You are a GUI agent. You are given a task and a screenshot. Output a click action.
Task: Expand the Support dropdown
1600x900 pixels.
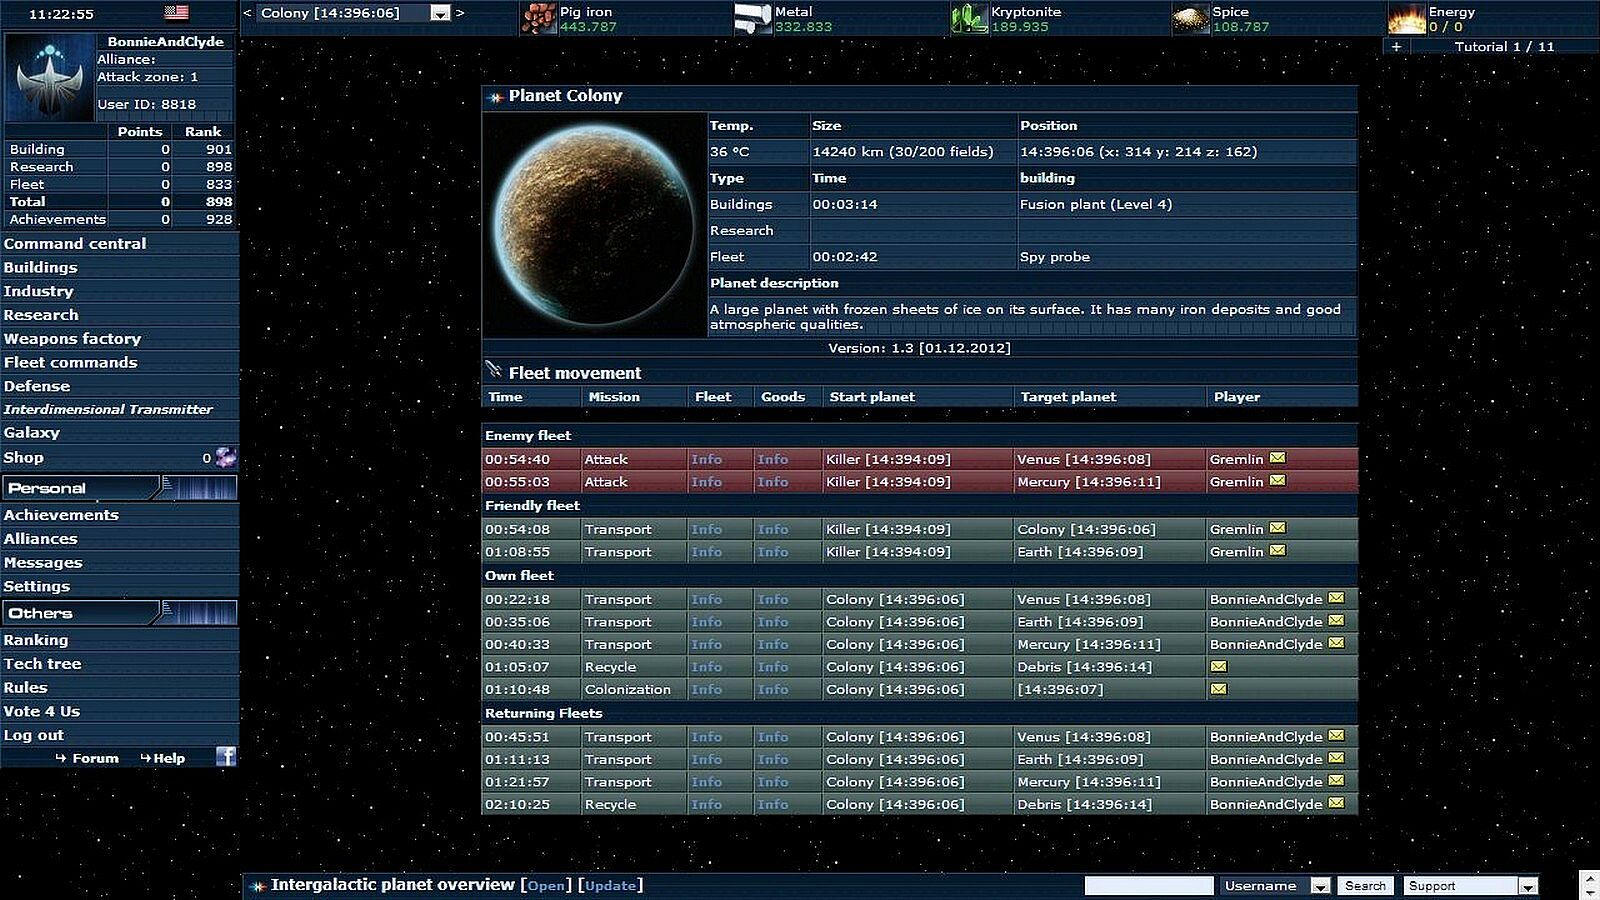pyautogui.click(x=1527, y=886)
